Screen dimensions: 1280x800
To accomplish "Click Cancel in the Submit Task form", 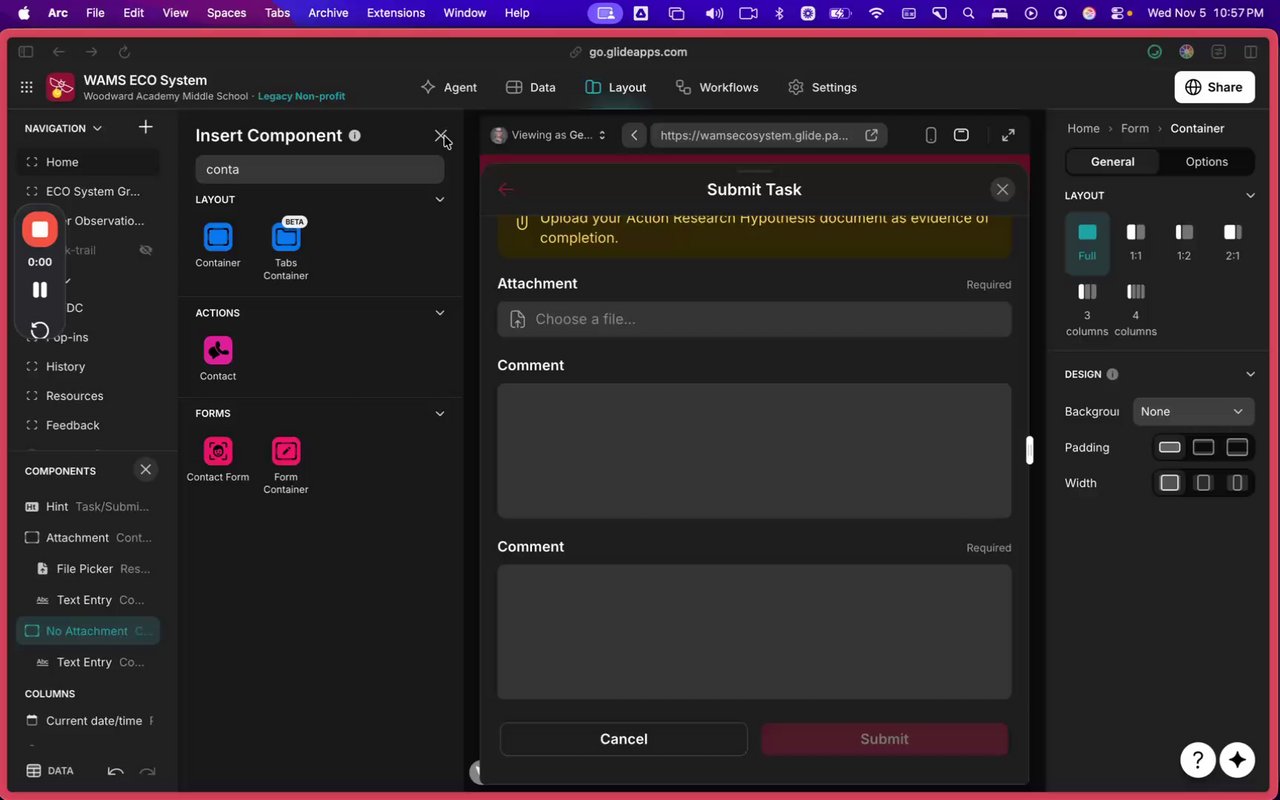I will 624,739.
